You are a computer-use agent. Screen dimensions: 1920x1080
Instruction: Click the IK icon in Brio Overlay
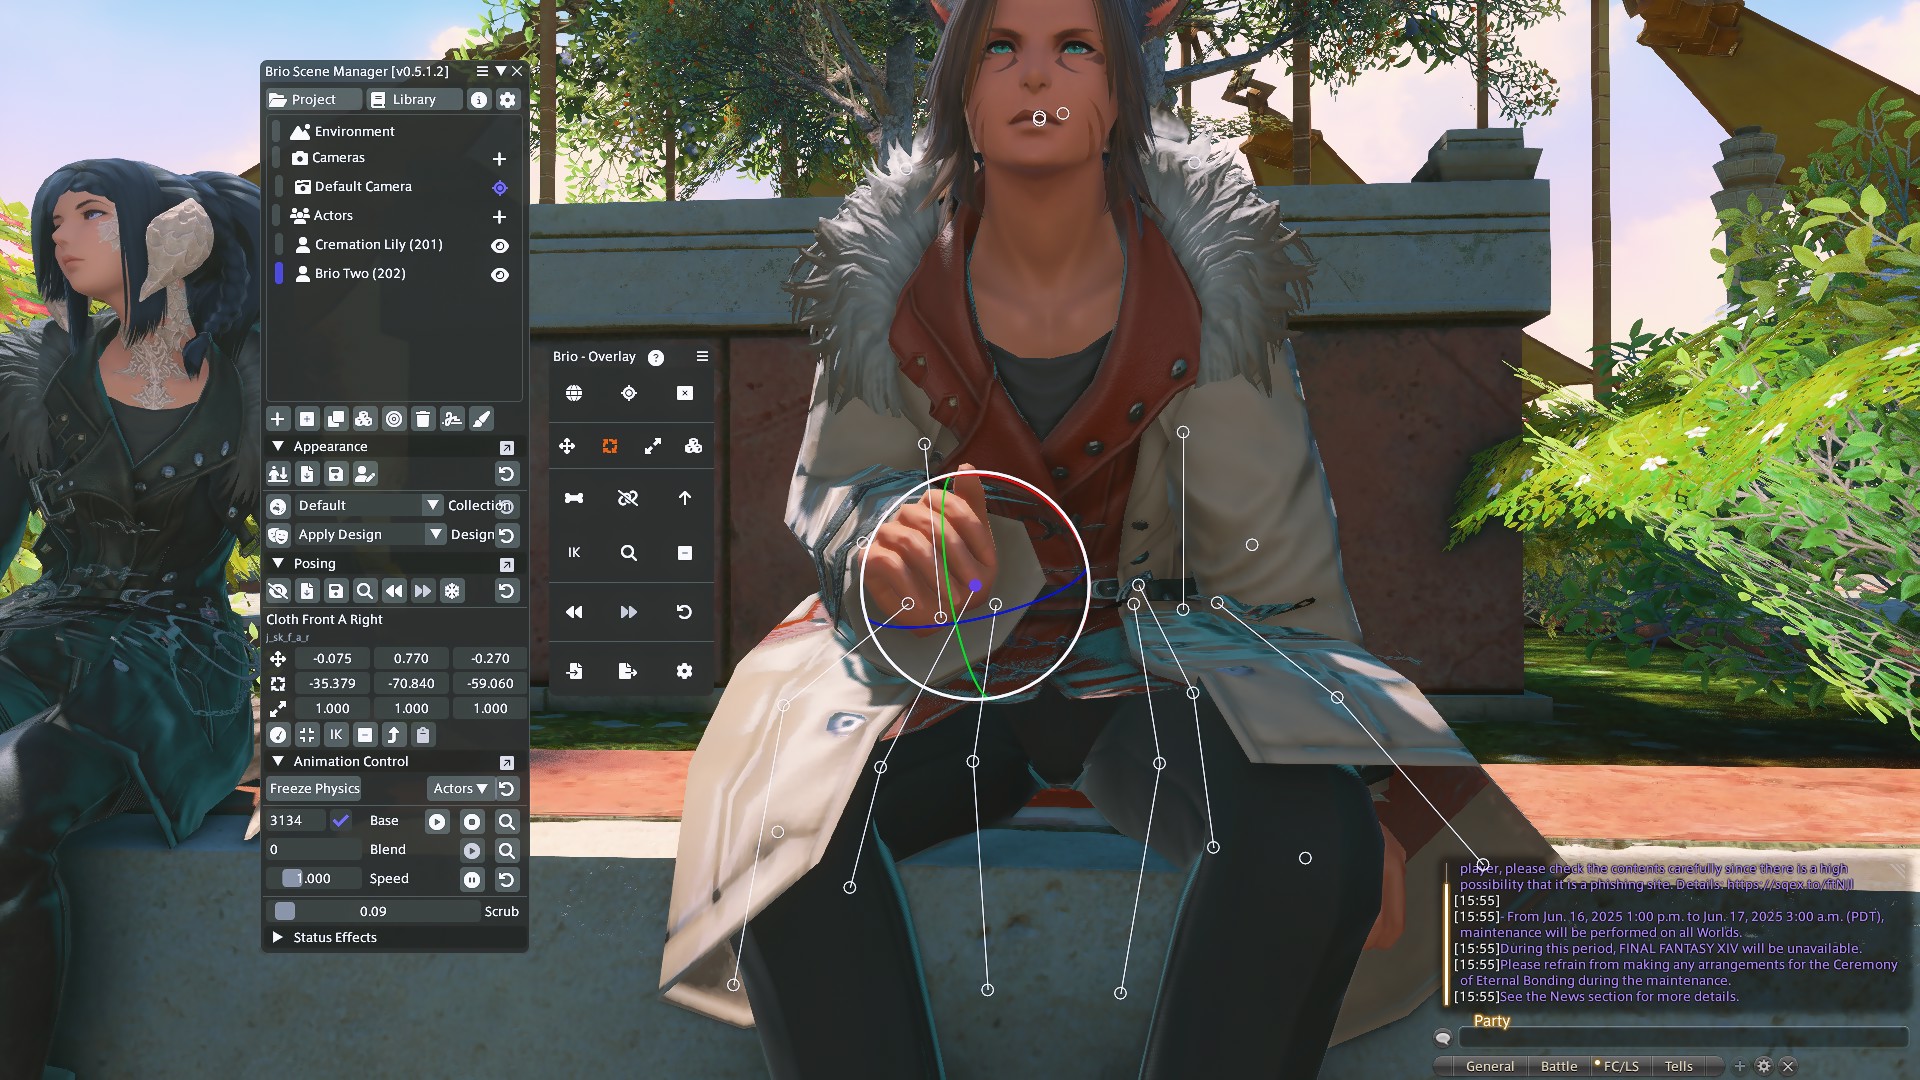pos(574,552)
